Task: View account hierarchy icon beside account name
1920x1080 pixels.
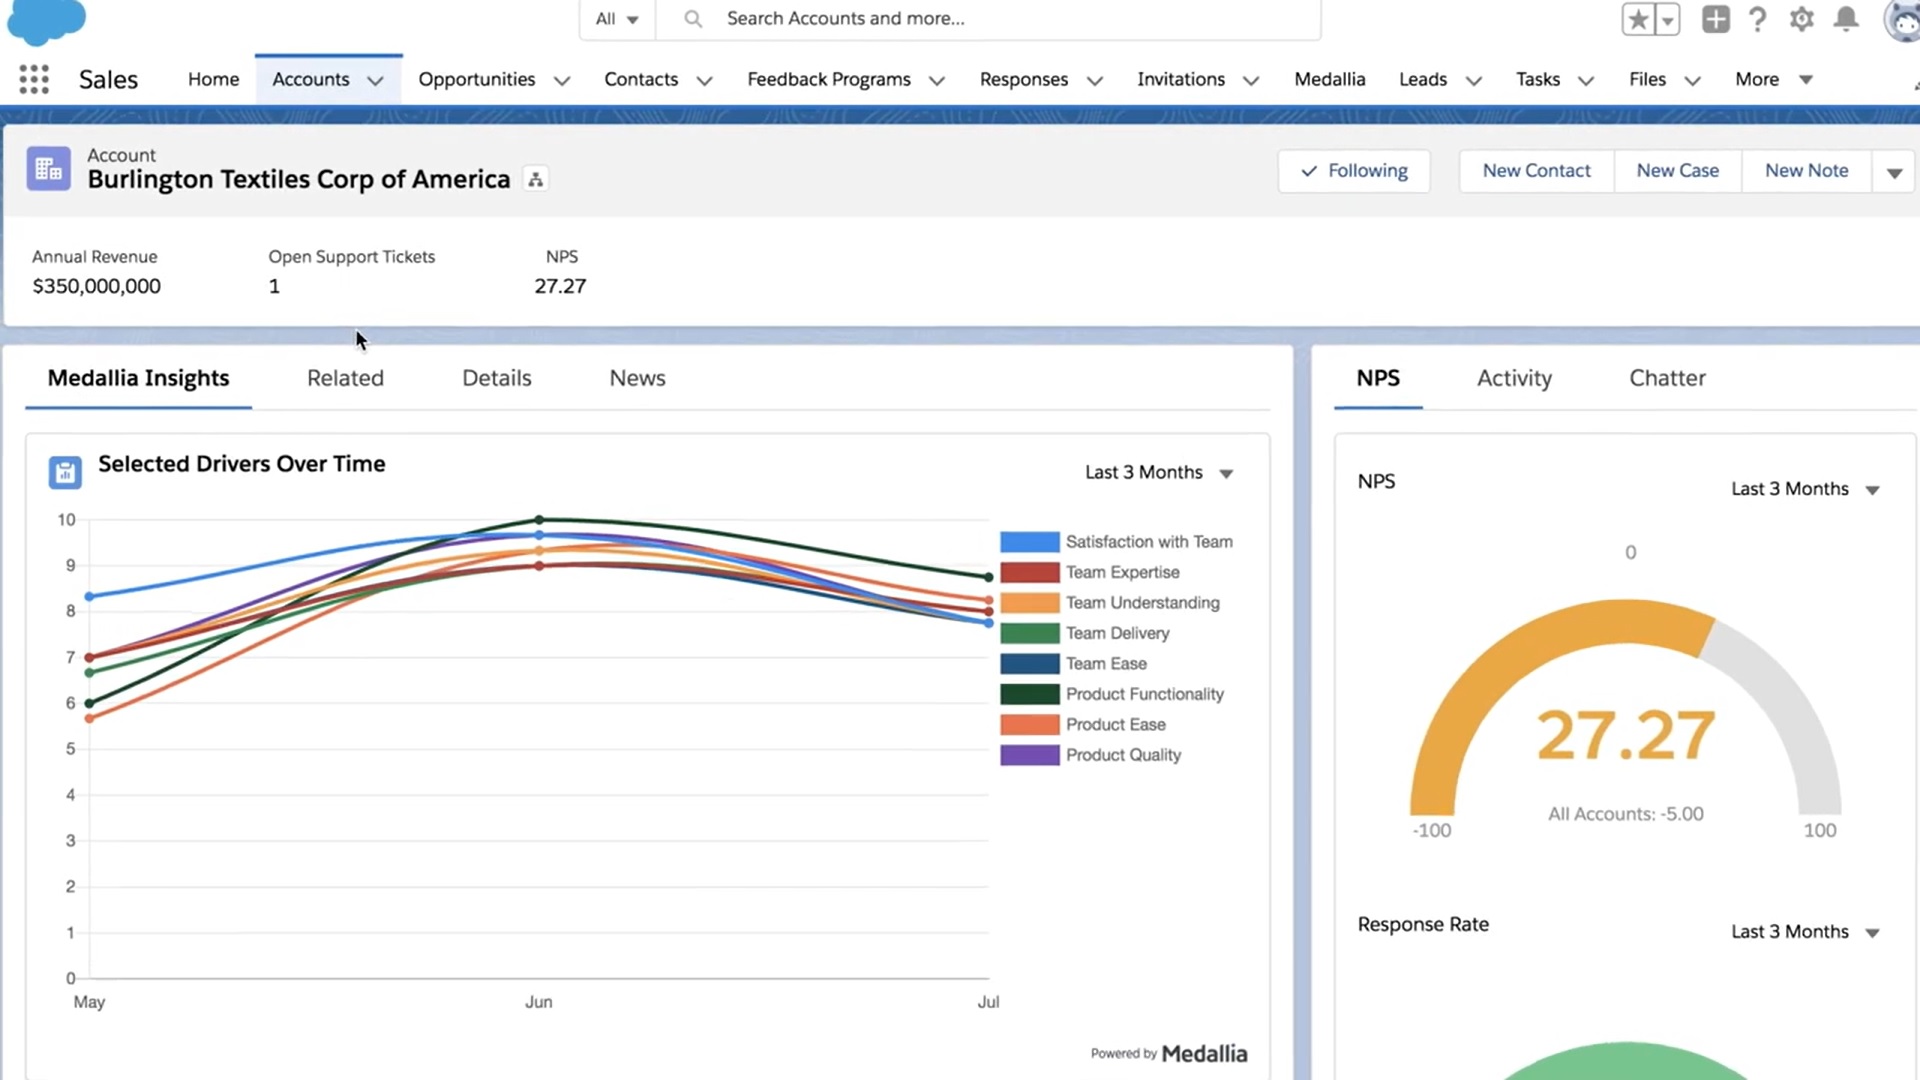Action: pos(536,180)
